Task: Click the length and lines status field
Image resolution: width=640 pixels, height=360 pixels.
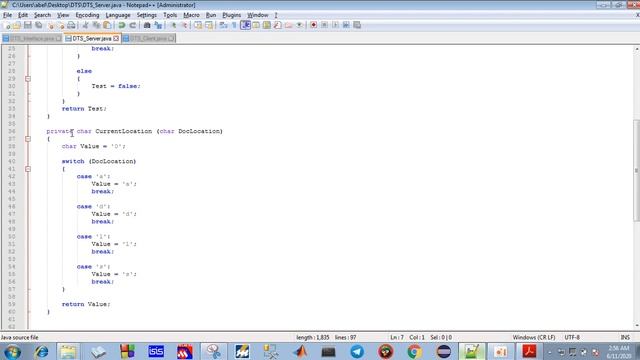Action: [326, 338]
